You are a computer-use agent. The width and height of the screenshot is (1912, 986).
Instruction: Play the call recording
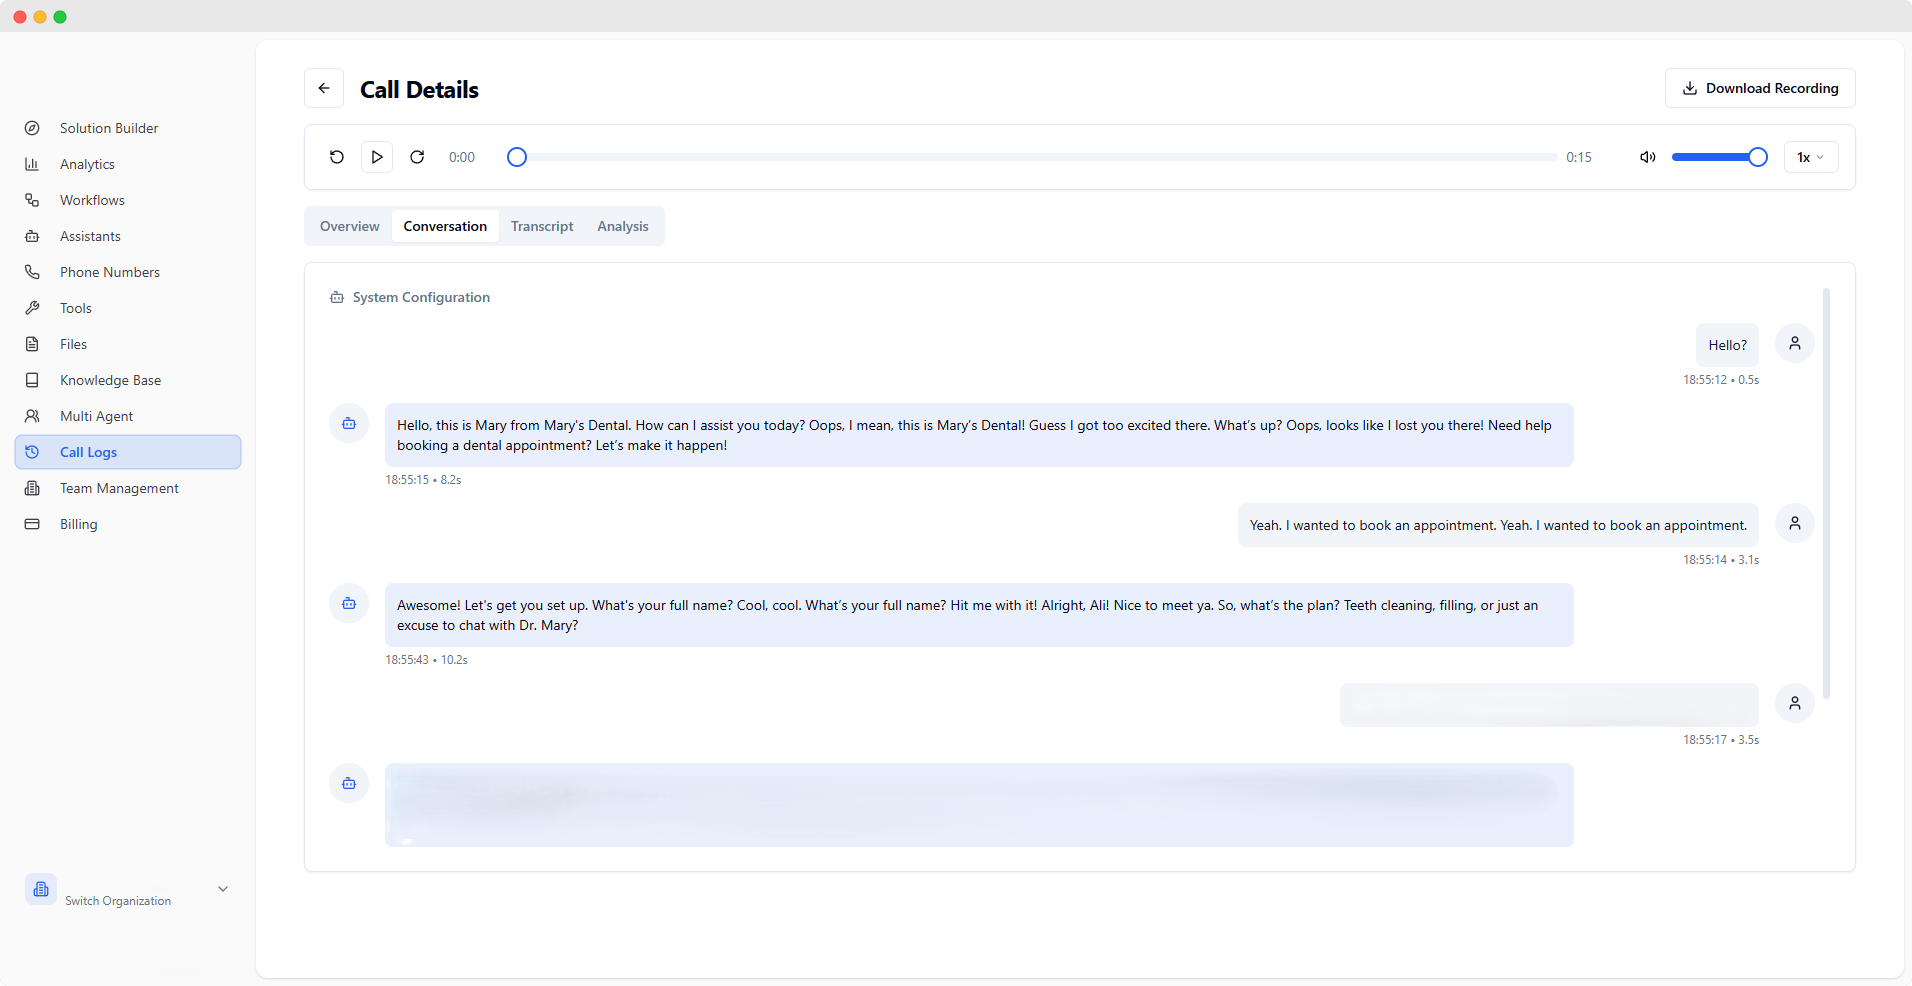376,157
